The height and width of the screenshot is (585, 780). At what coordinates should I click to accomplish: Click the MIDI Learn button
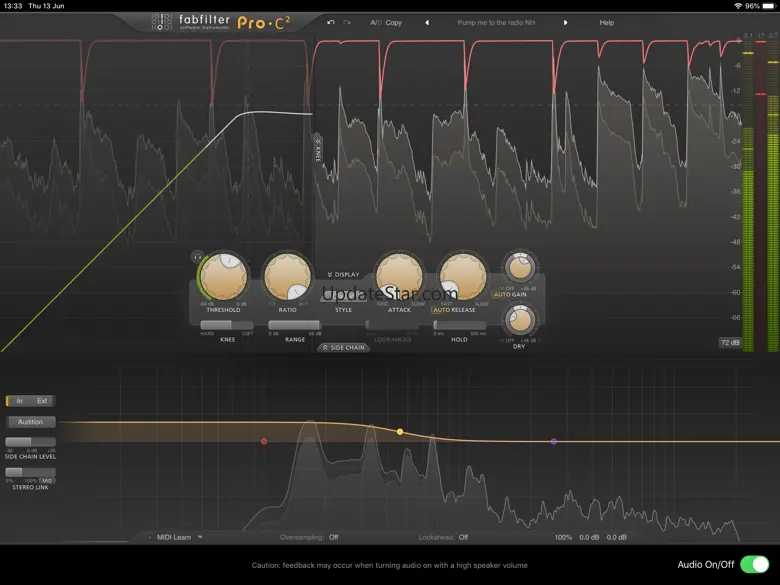click(174, 537)
